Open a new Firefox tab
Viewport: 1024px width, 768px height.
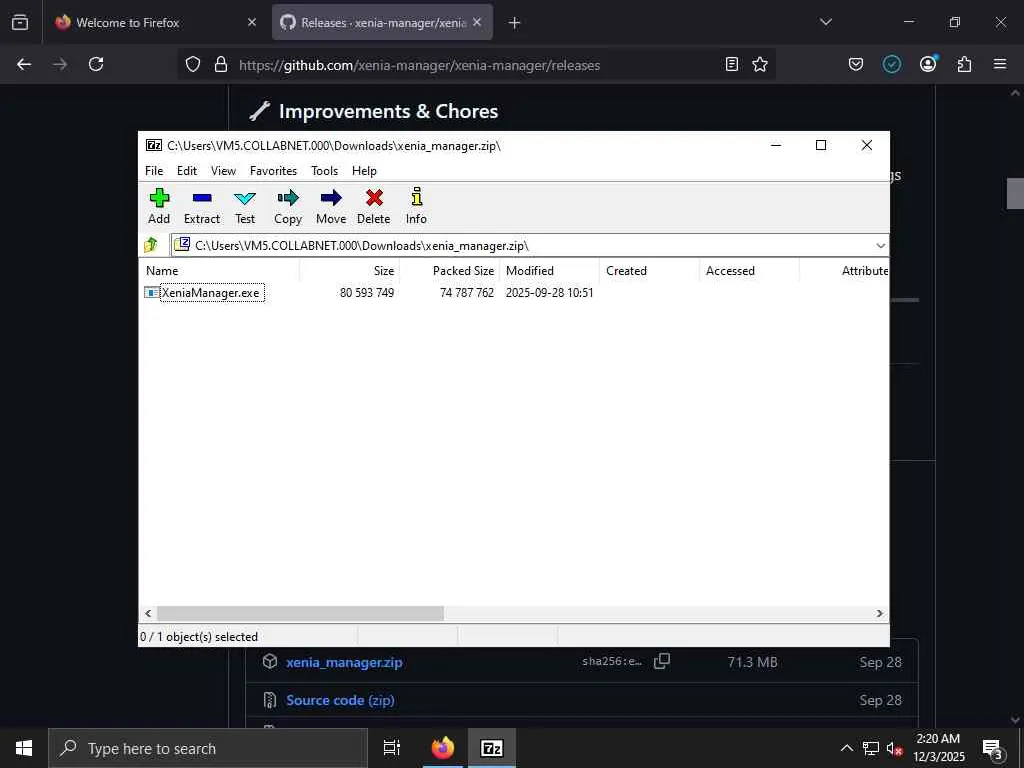[515, 23]
